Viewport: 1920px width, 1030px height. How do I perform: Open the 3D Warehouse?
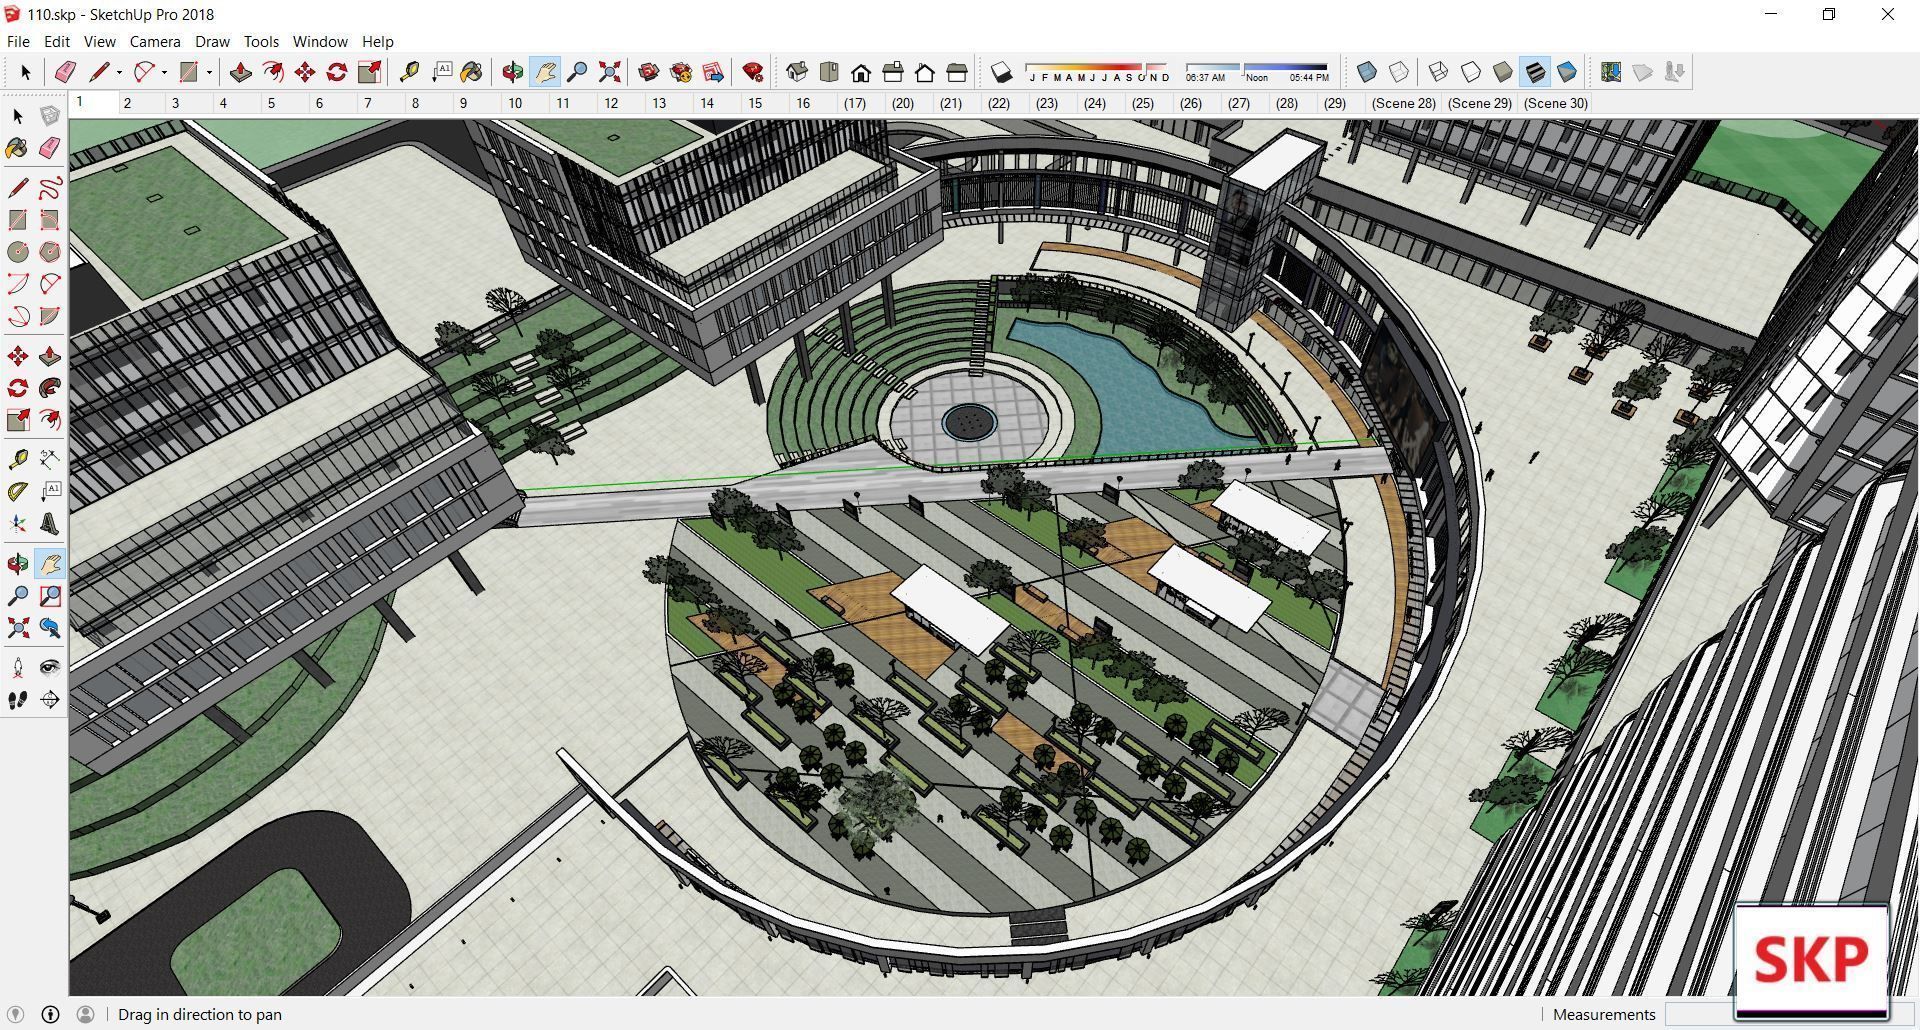pyautogui.click(x=649, y=72)
